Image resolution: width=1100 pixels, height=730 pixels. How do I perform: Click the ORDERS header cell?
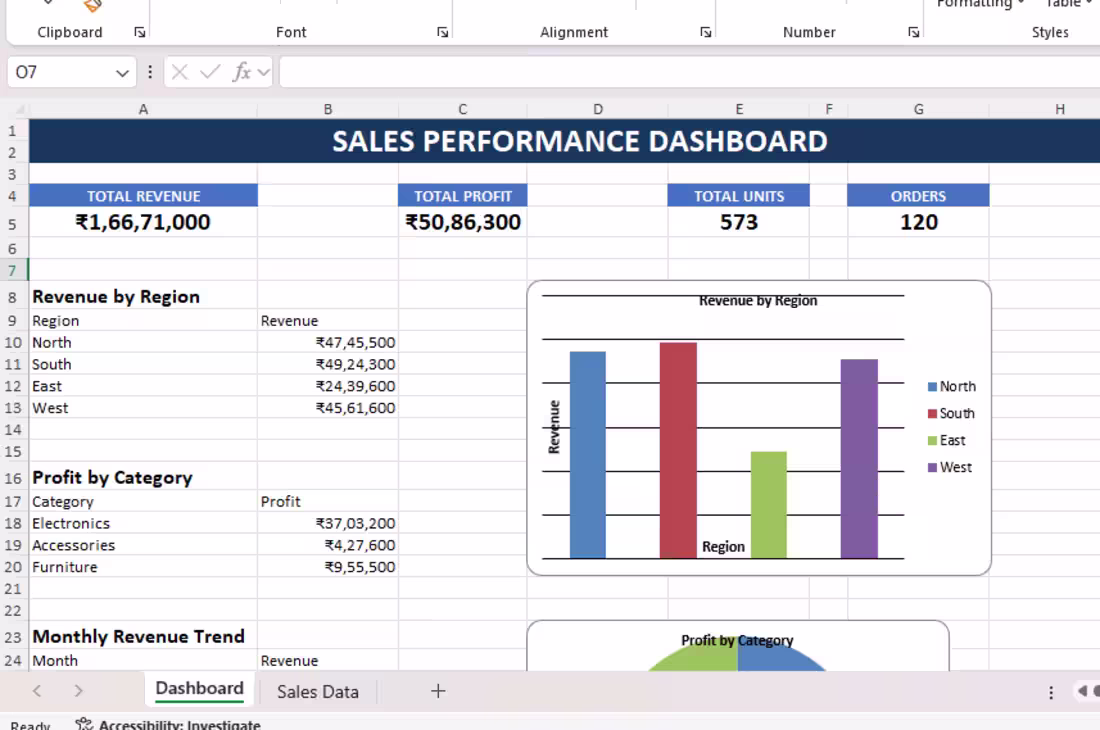coord(918,196)
